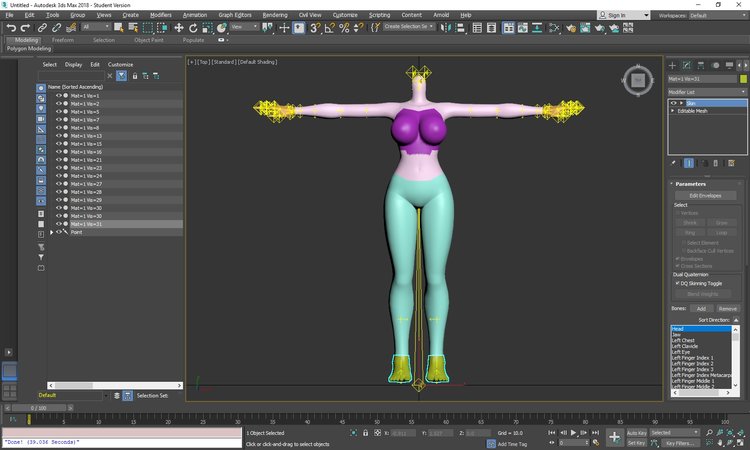Open the Sign In dropdown arrow
Image resolution: width=750 pixels, height=450 pixels.
point(646,15)
